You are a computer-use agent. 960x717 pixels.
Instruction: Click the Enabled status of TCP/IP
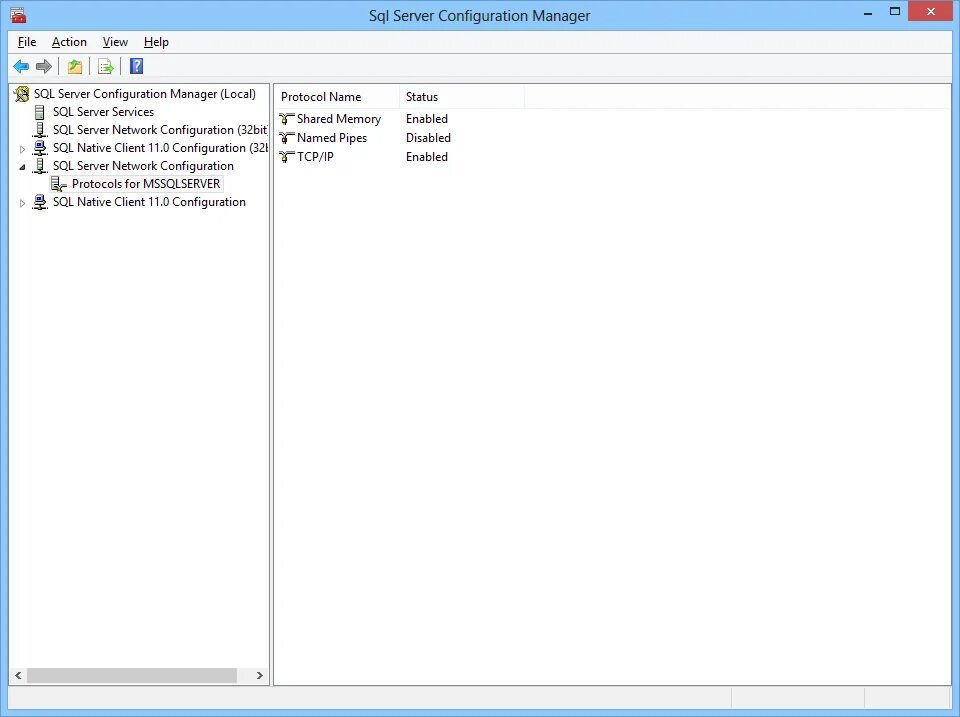tap(427, 157)
